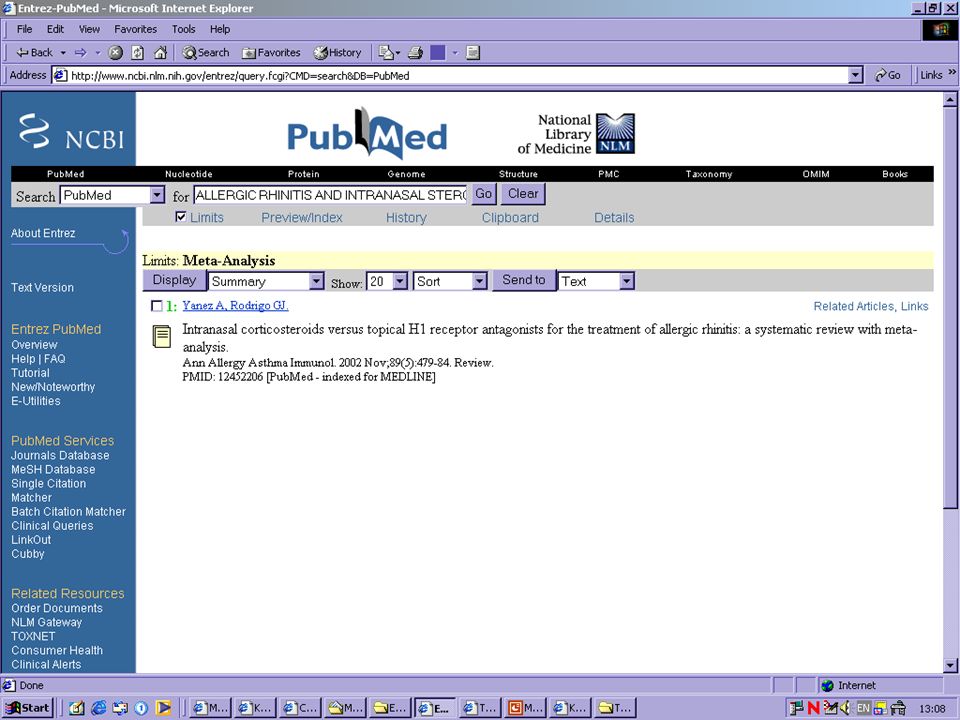Click the Go button next to search box

(484, 194)
